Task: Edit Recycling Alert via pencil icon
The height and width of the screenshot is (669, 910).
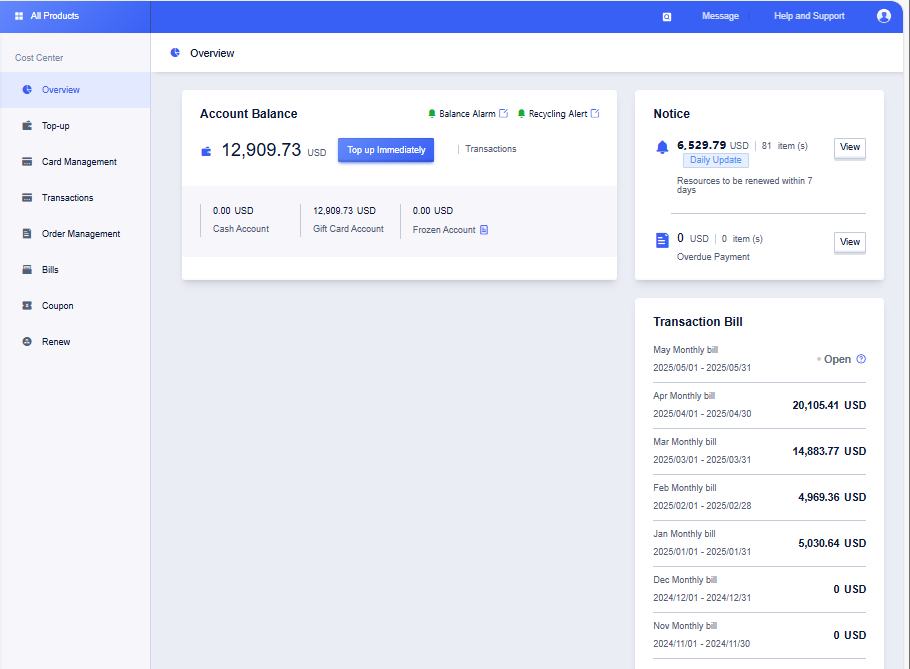Action: [x=595, y=113]
